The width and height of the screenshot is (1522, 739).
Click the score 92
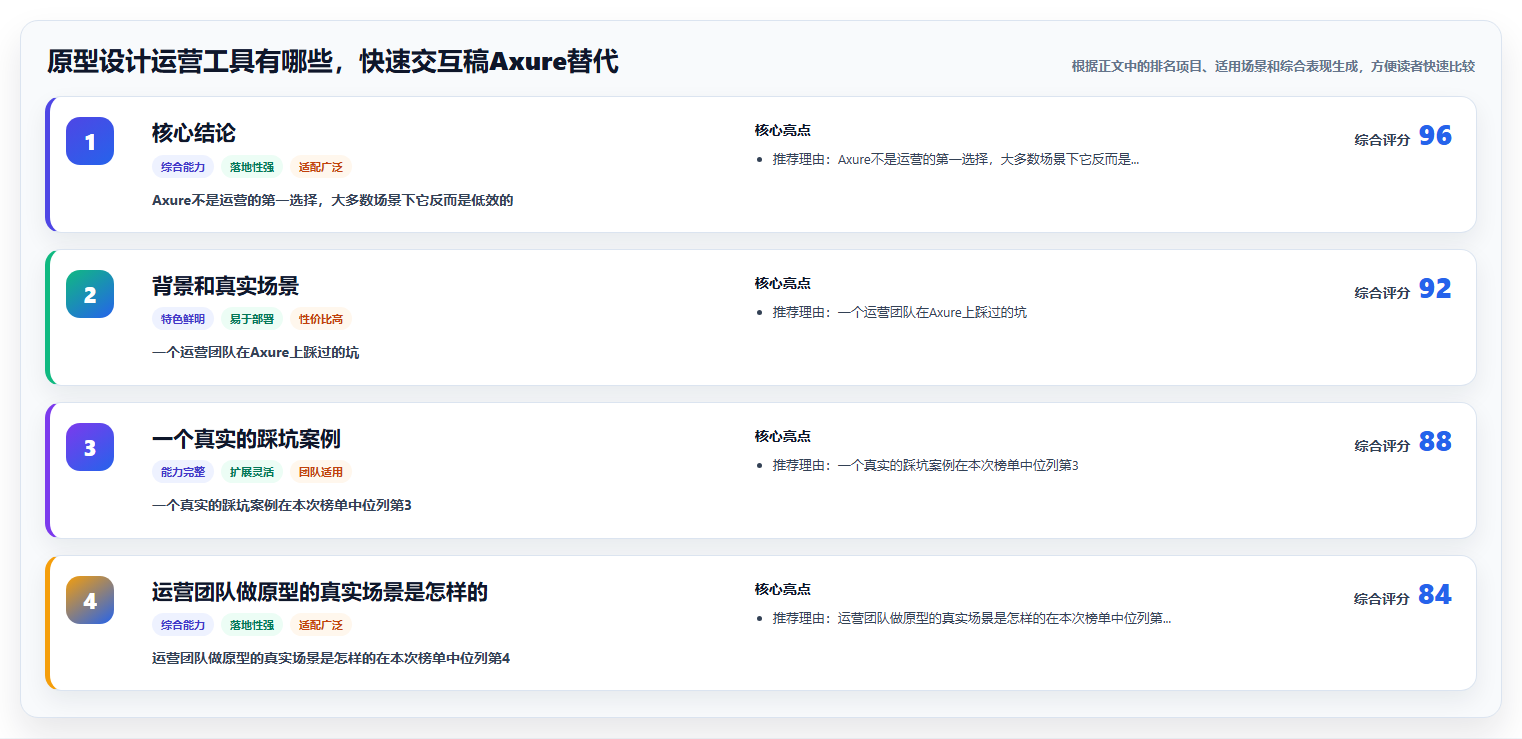pos(1435,289)
